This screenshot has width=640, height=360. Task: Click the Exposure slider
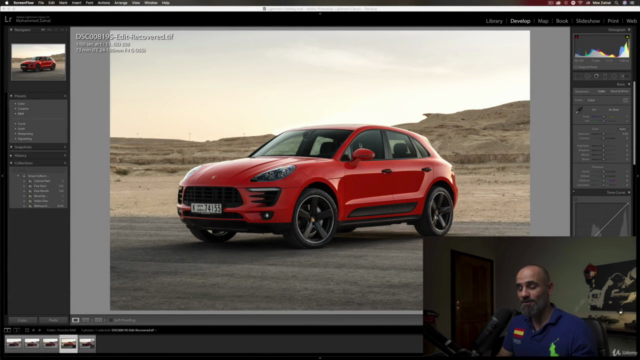[603, 134]
